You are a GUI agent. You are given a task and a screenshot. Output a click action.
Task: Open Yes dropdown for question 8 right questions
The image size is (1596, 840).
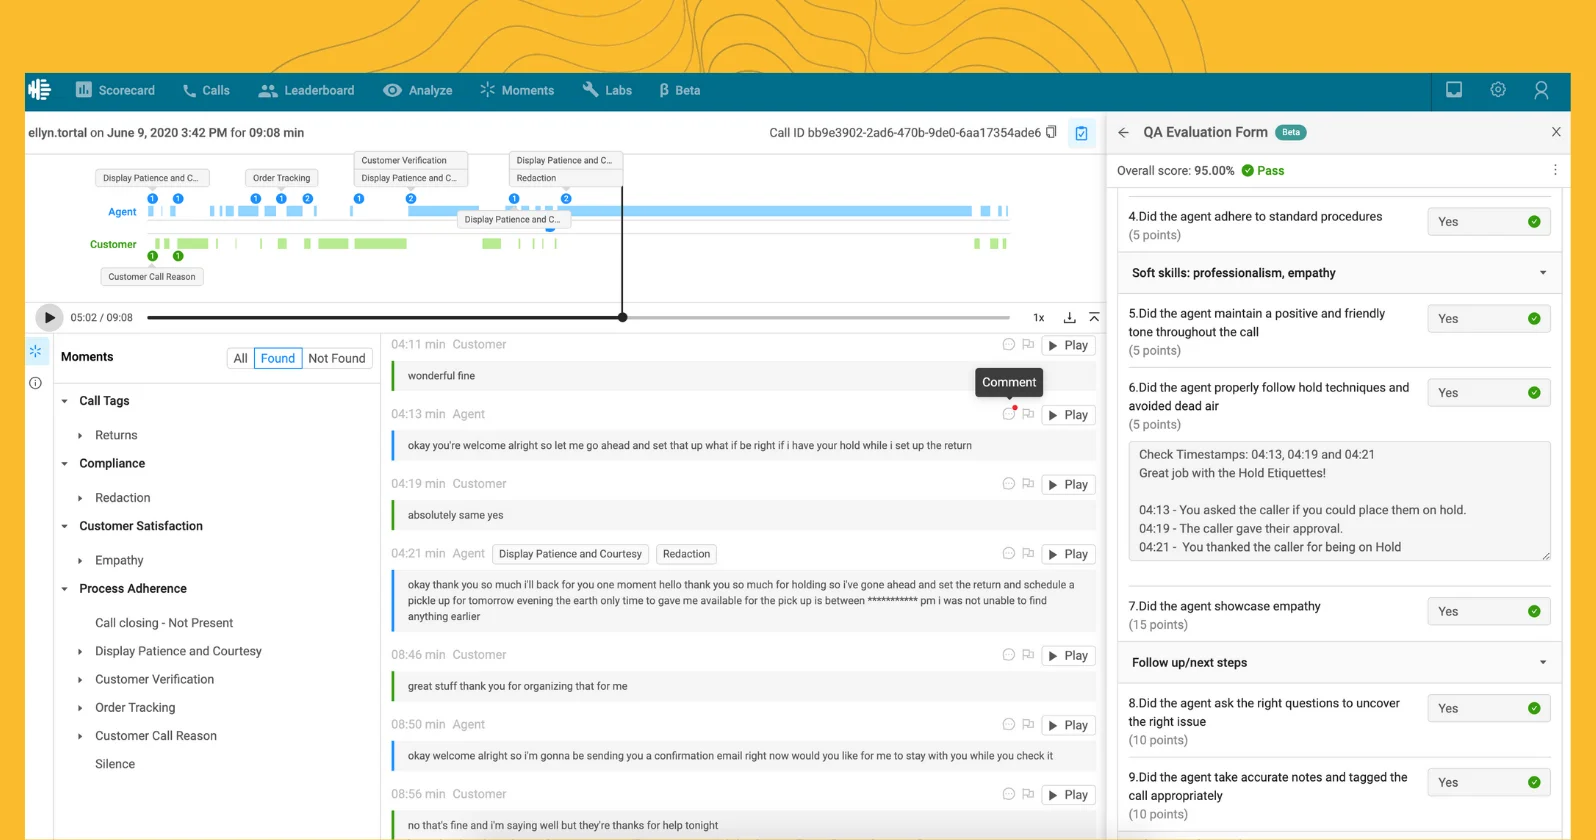pyautogui.click(x=1488, y=709)
